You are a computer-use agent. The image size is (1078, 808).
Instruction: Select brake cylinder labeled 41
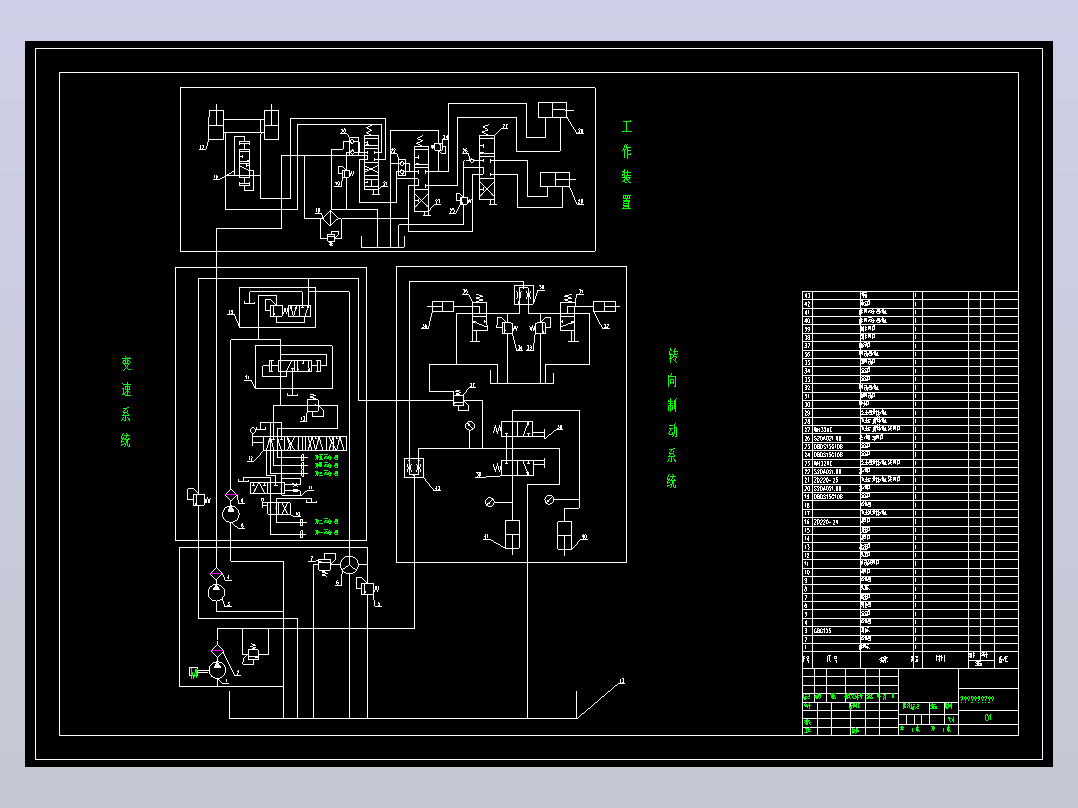512,536
